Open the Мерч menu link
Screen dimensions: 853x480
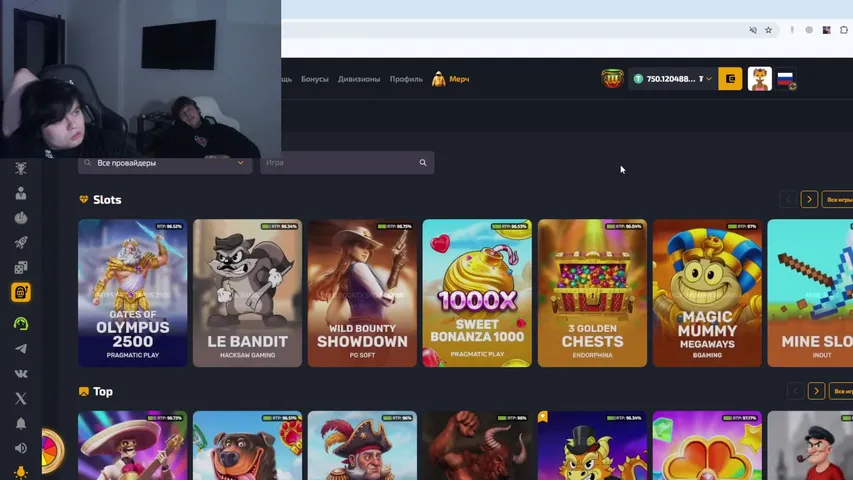[459, 79]
